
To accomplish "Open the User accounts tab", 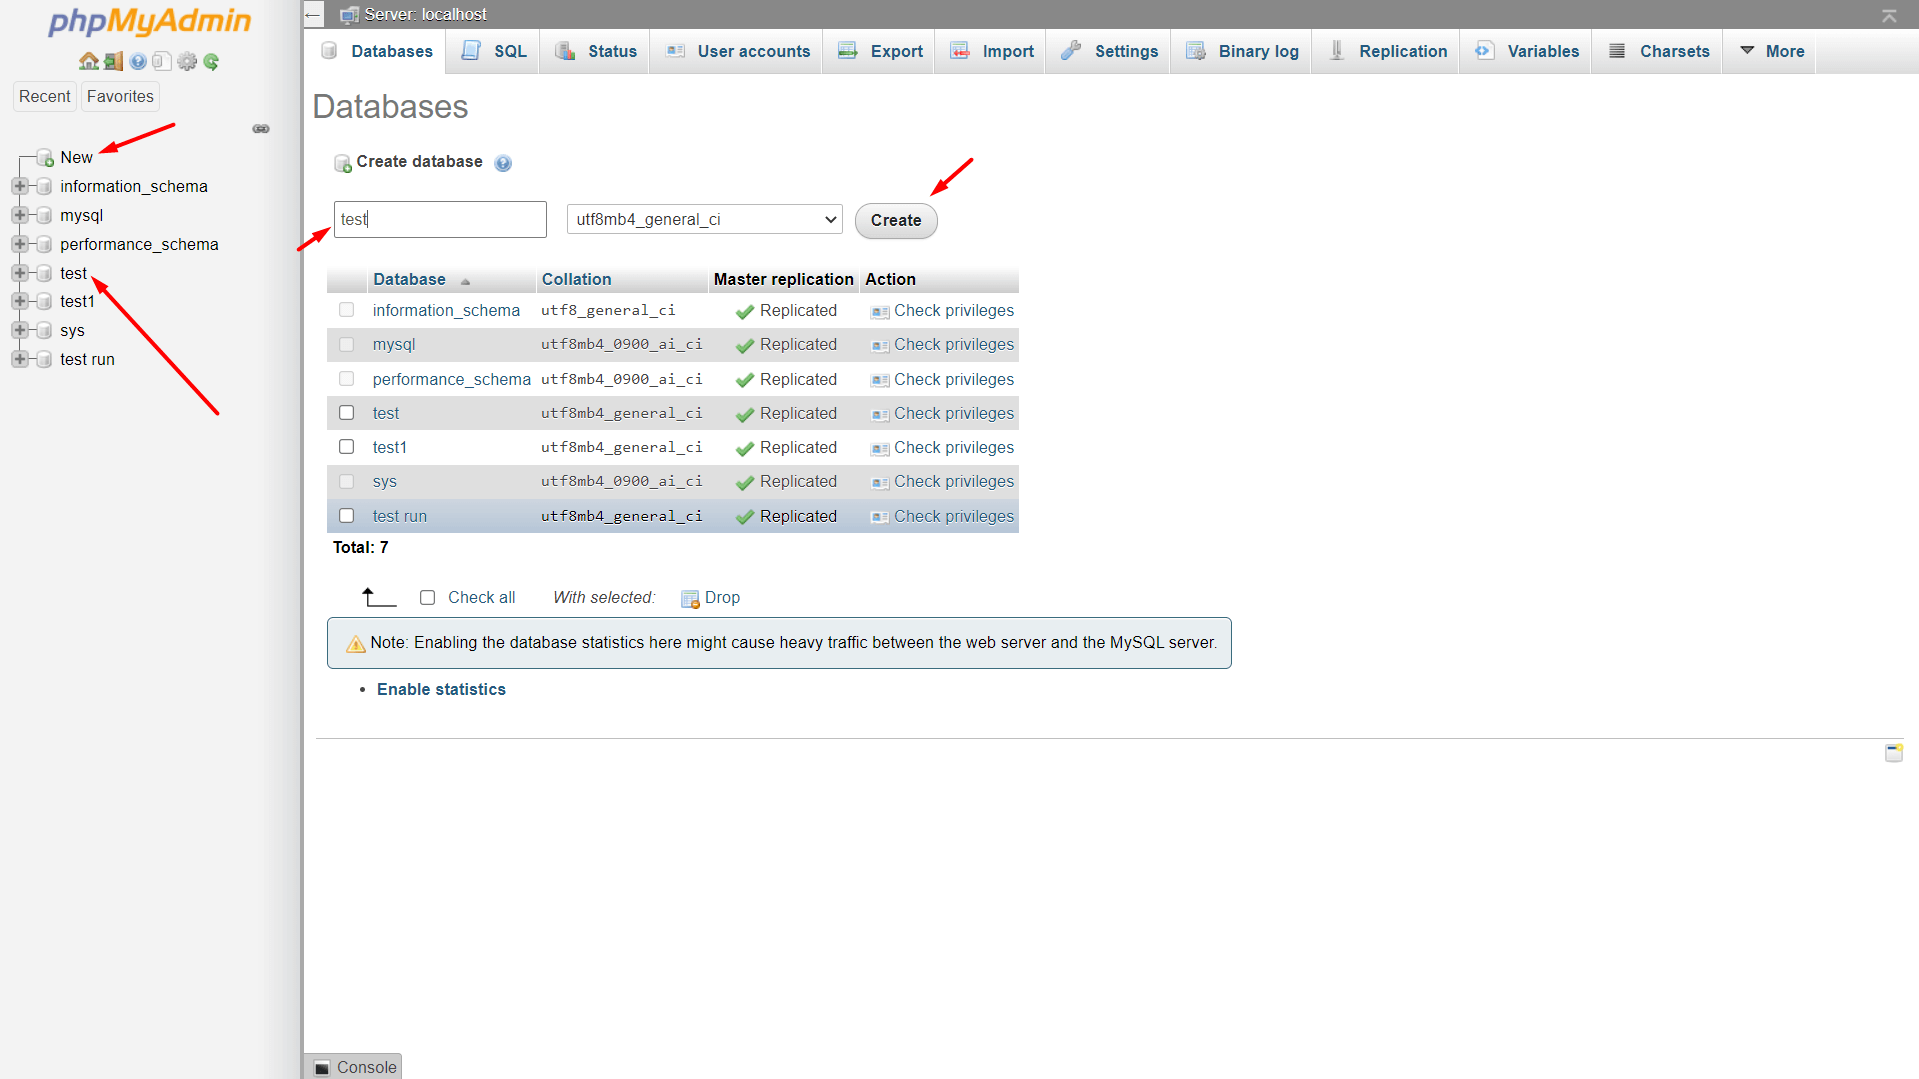I will [x=738, y=51].
